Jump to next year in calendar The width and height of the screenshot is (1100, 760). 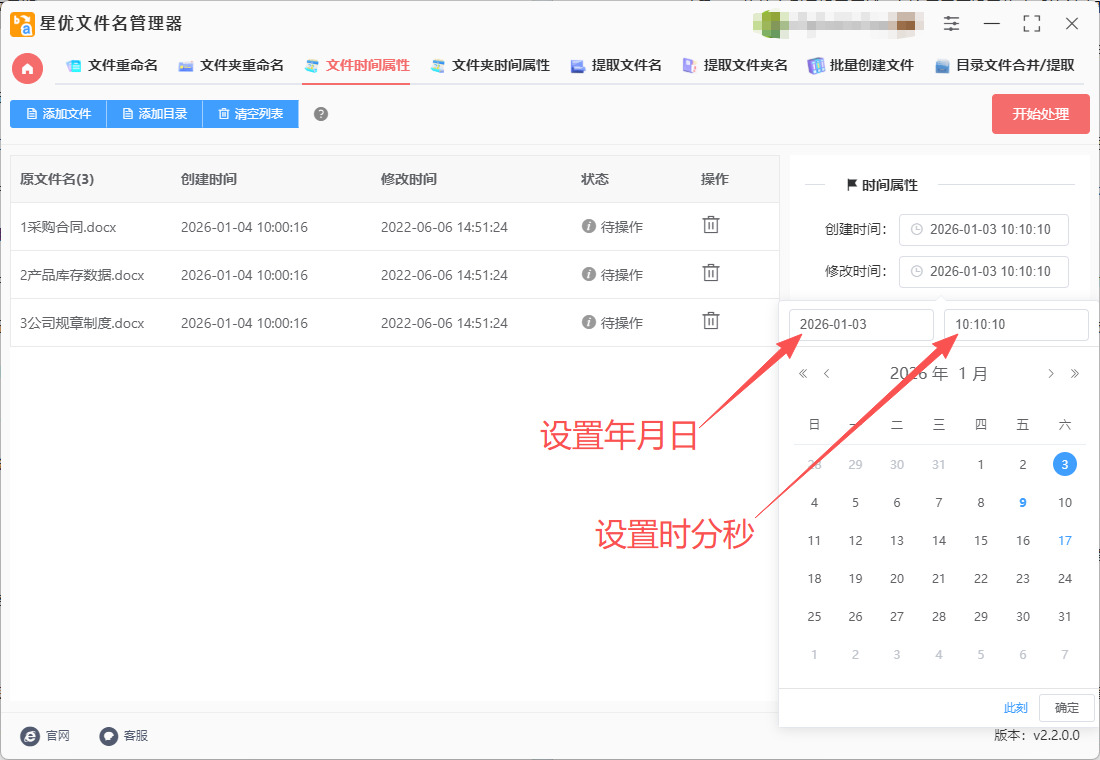tap(1075, 374)
